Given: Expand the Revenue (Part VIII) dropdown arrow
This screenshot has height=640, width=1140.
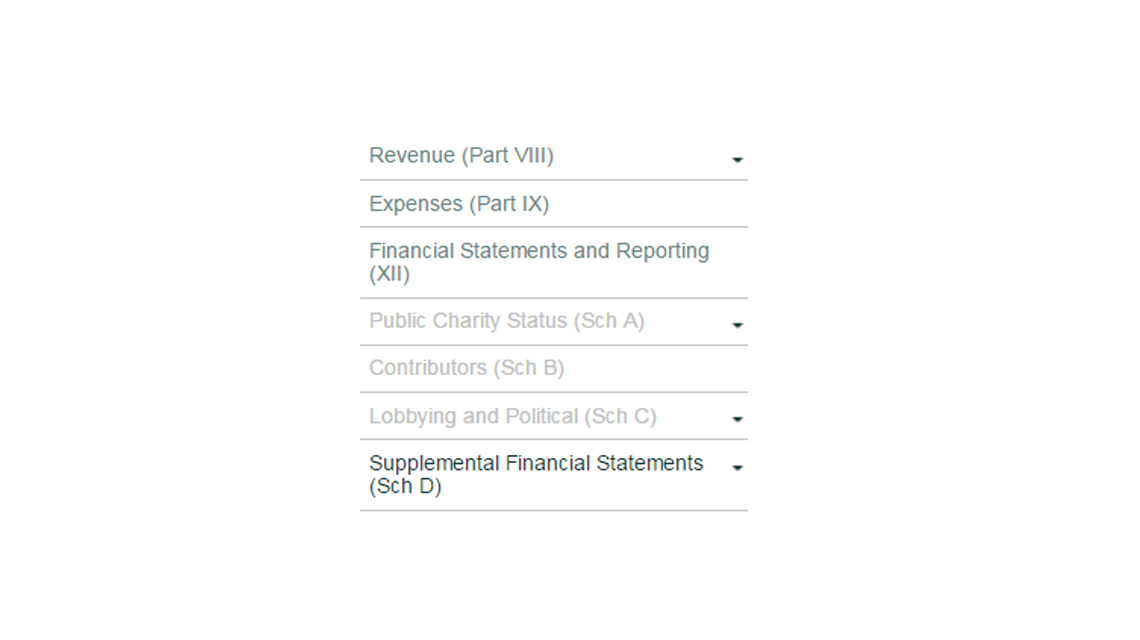Looking at the screenshot, I should pyautogui.click(x=737, y=160).
